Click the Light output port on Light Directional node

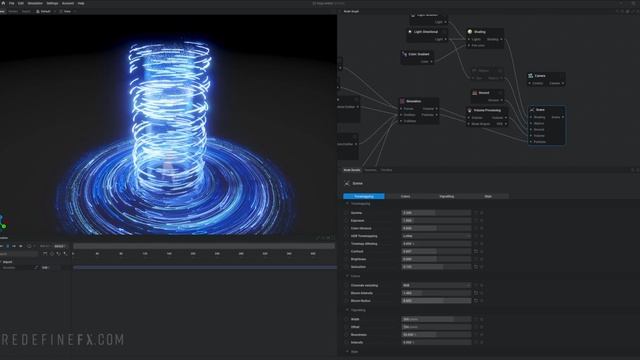point(445,39)
